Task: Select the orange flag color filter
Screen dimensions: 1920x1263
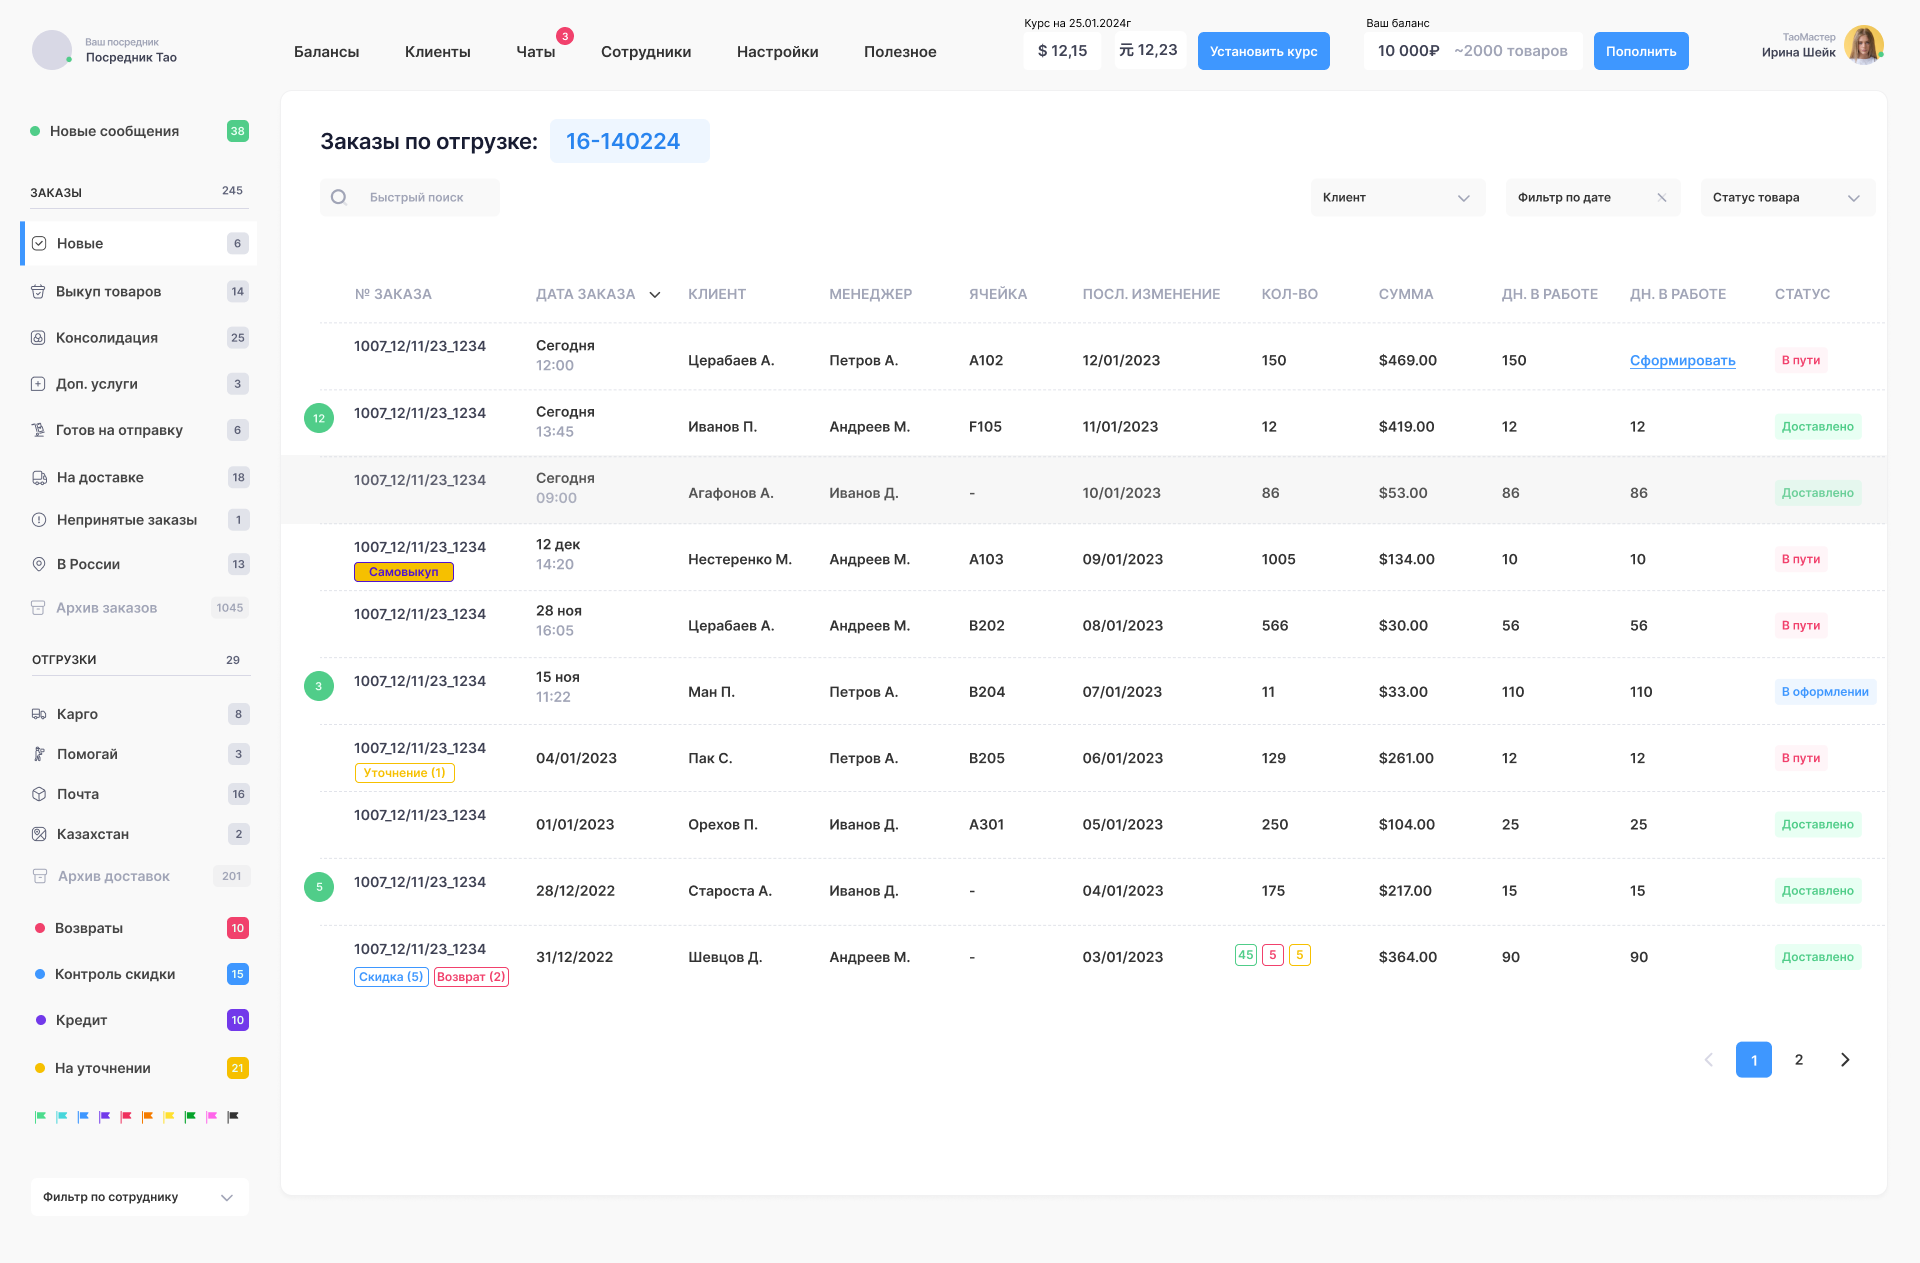Action: 147,1116
